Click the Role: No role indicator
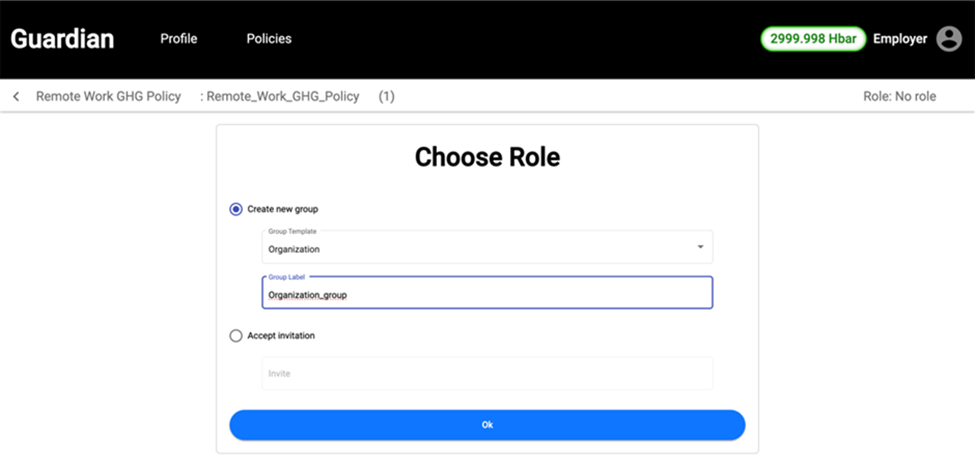Screen dimensions: 975x471 [x=899, y=97]
